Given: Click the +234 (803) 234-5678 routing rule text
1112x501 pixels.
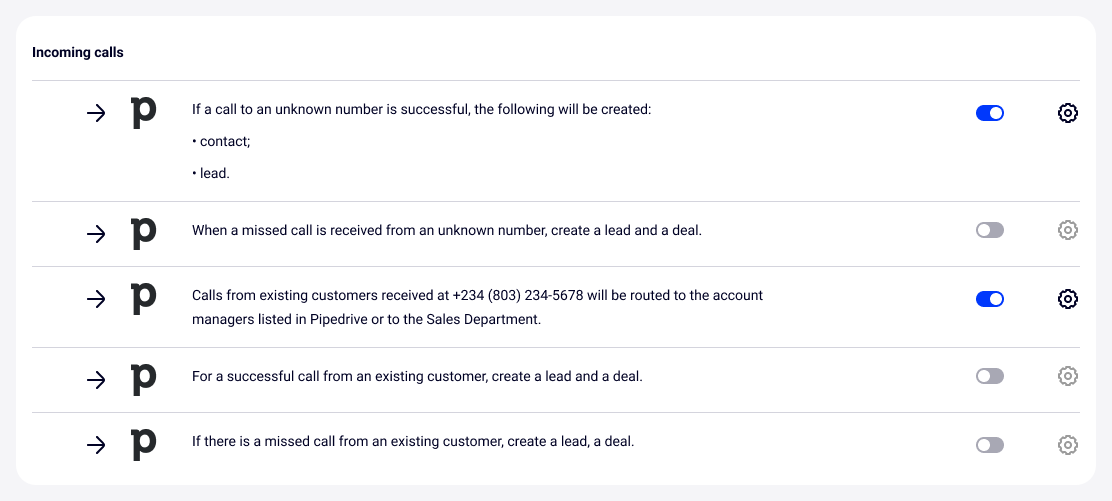Looking at the screenshot, I should (477, 307).
